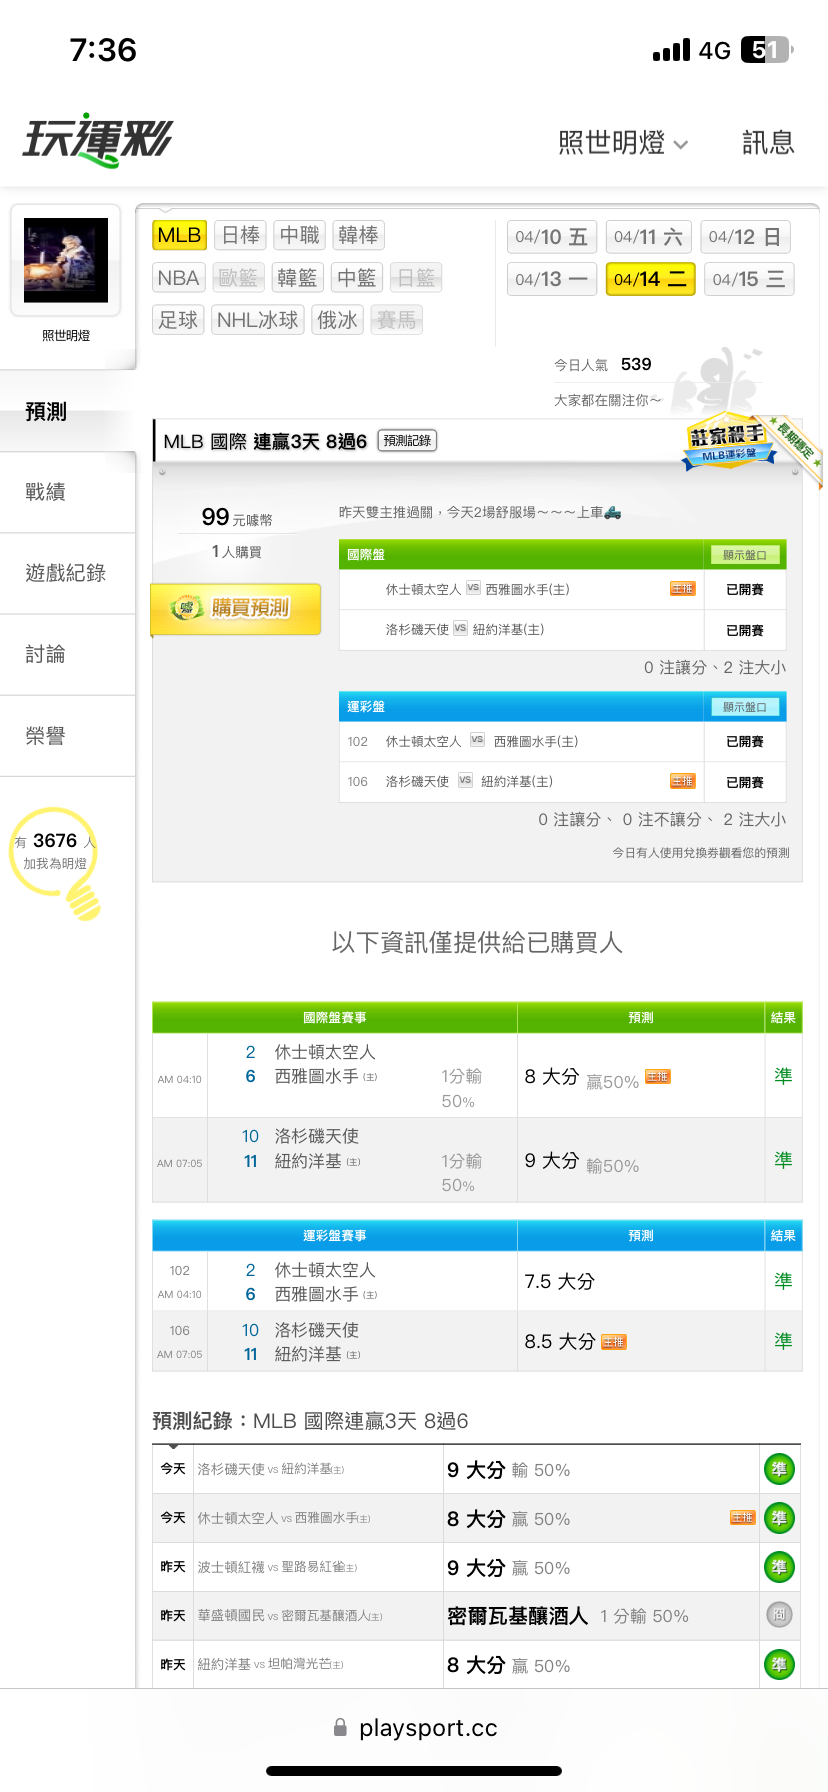
Task: Select the 04/13 一 date option
Action: pyautogui.click(x=551, y=279)
